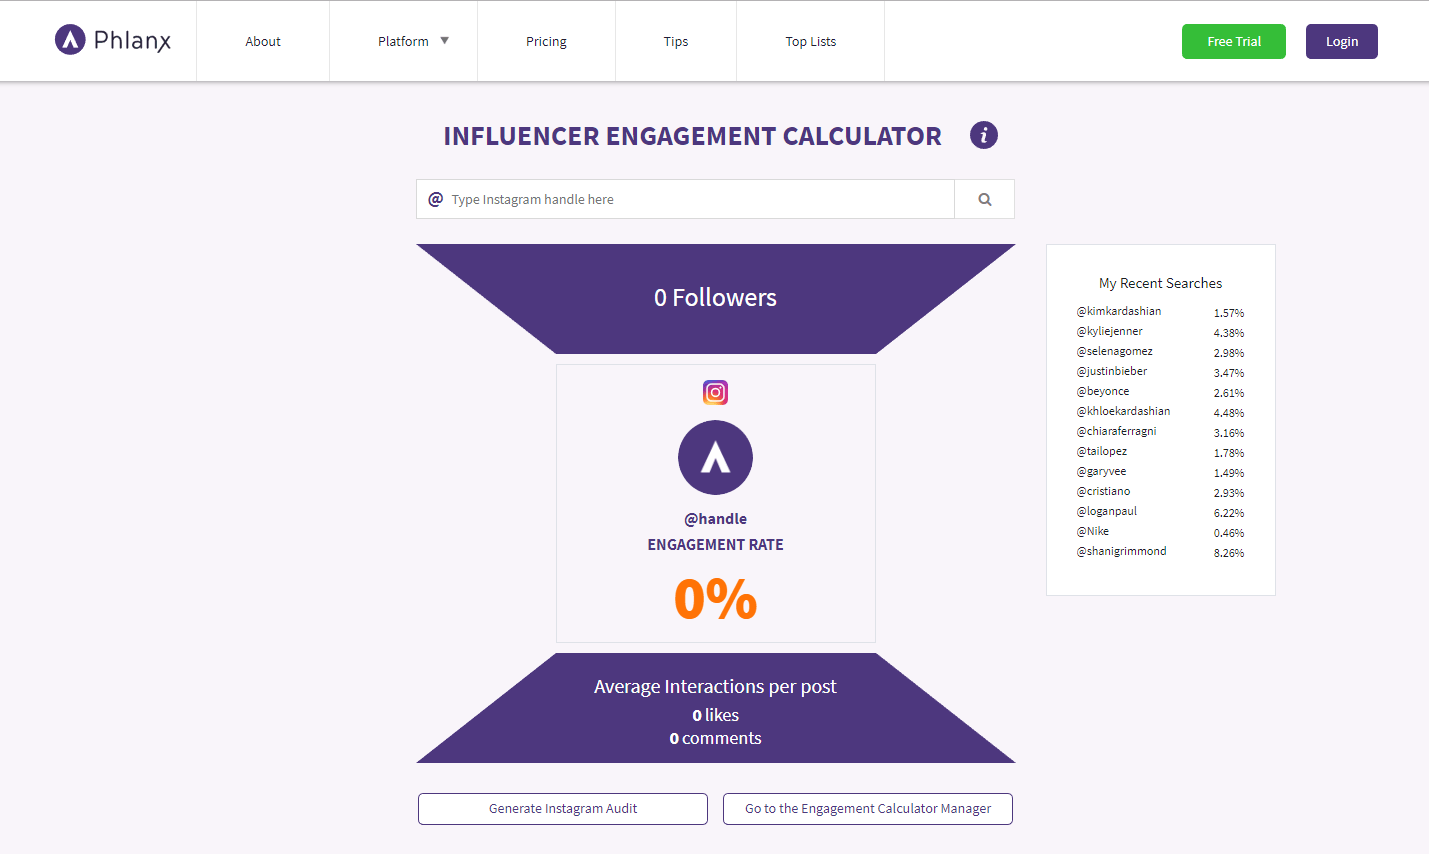Click the ENGAGEMENT RATE label

click(715, 545)
